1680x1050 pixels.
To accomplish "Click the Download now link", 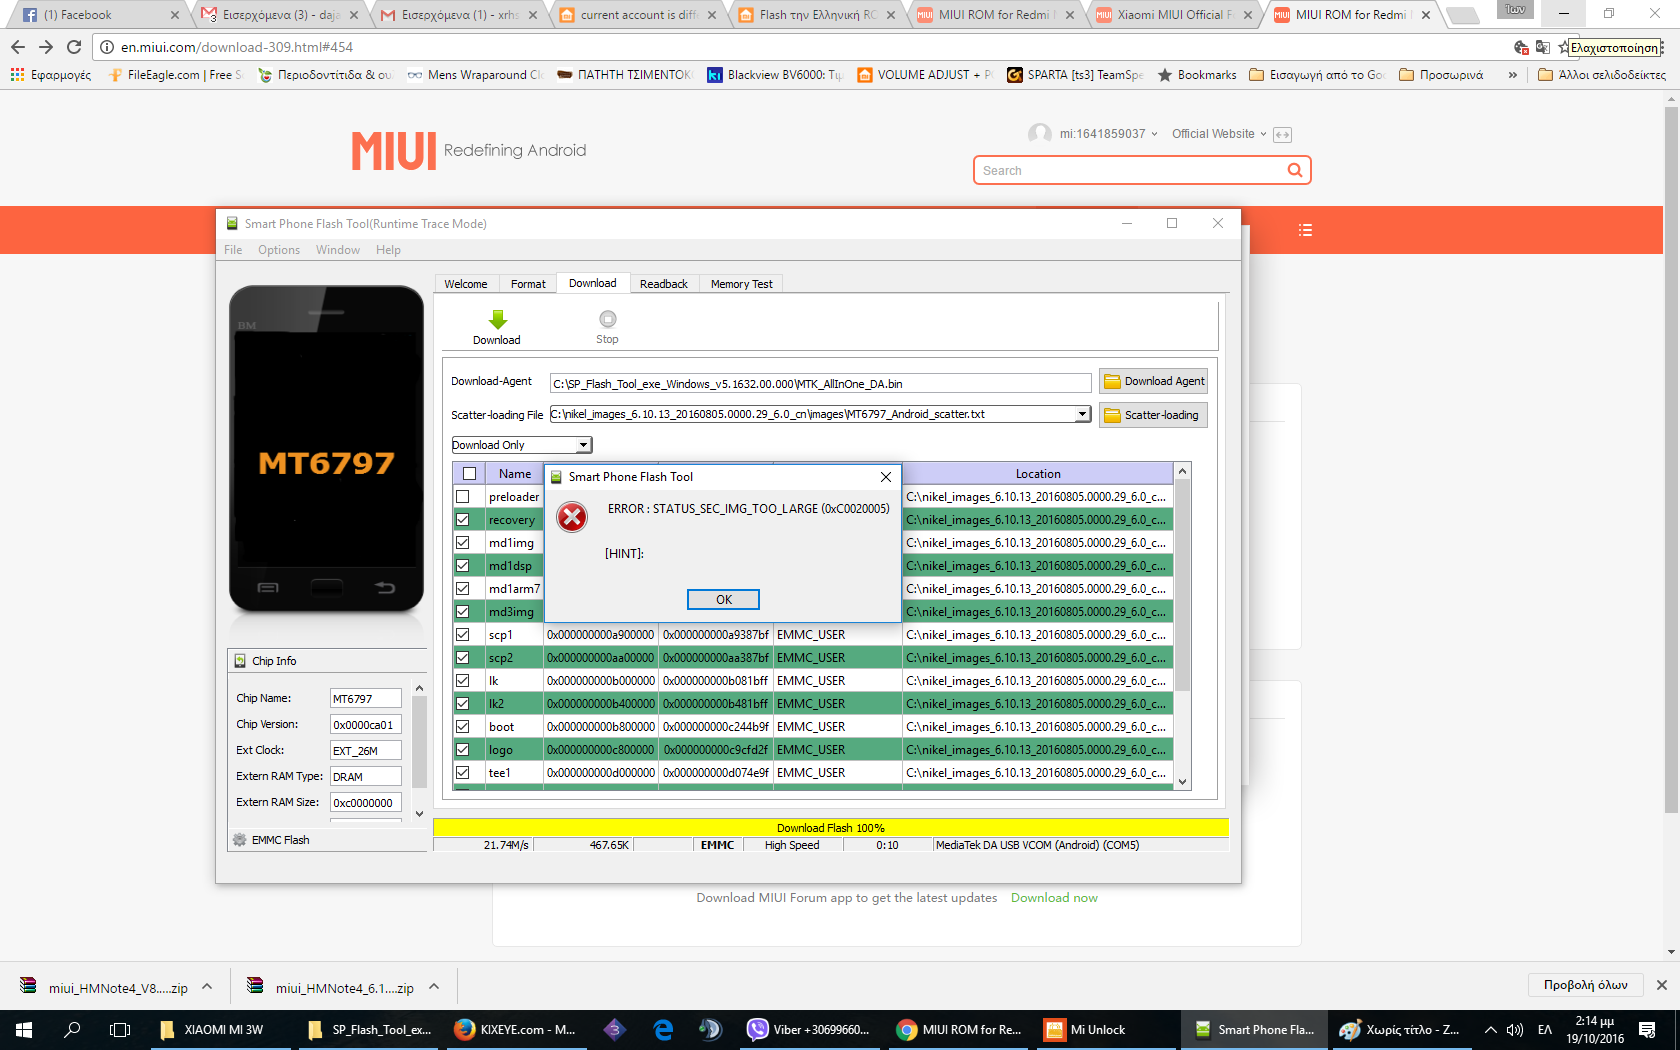I will click(1054, 898).
